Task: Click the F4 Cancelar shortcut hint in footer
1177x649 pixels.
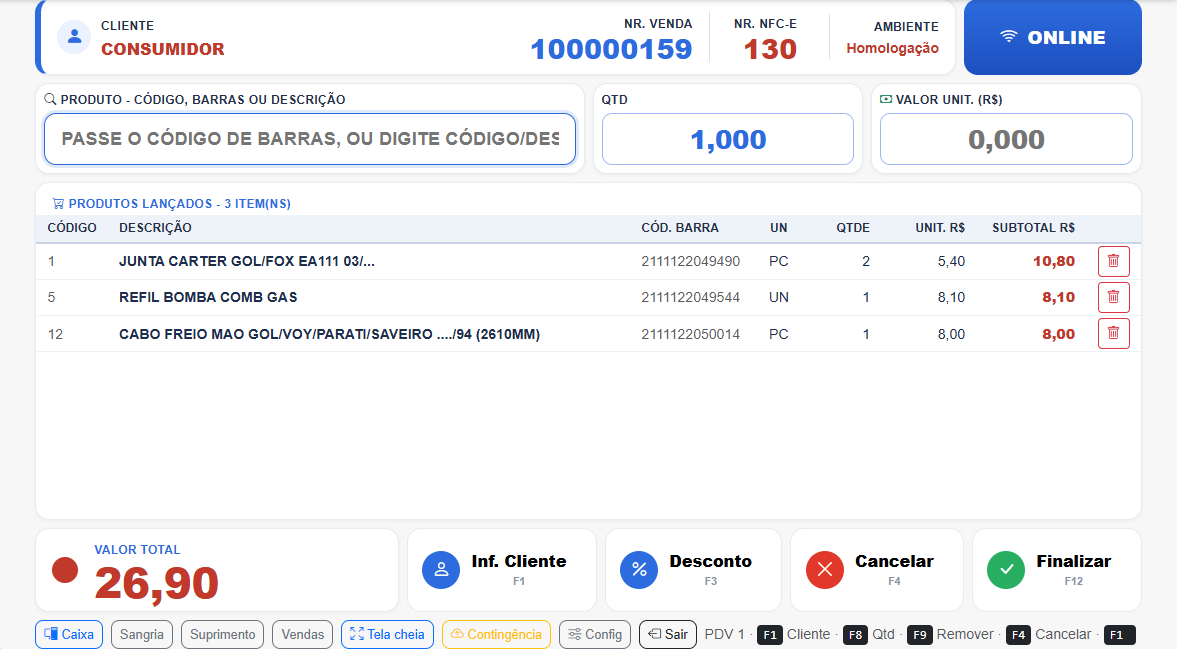Action: pos(1049,634)
